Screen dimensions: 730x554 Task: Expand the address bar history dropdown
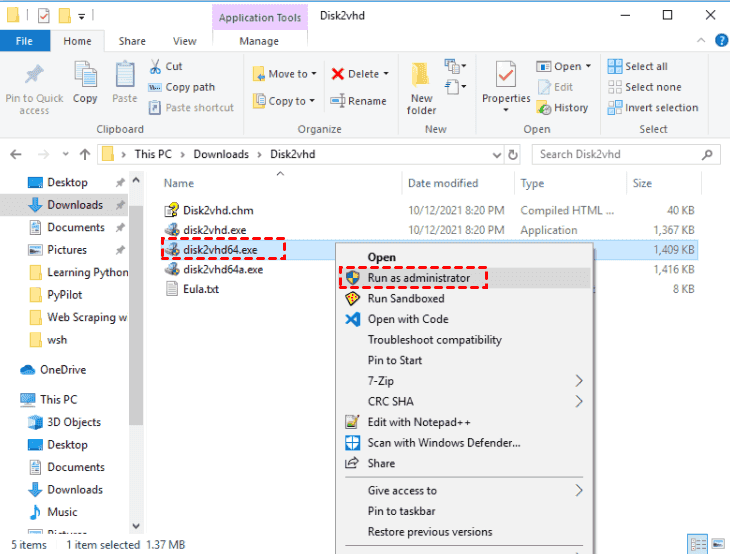coord(497,155)
